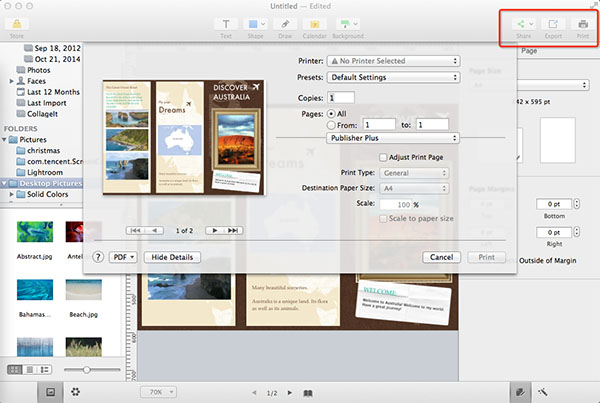Open the Store icon
Image resolution: width=600 pixels, height=403 pixels.
[x=17, y=23]
